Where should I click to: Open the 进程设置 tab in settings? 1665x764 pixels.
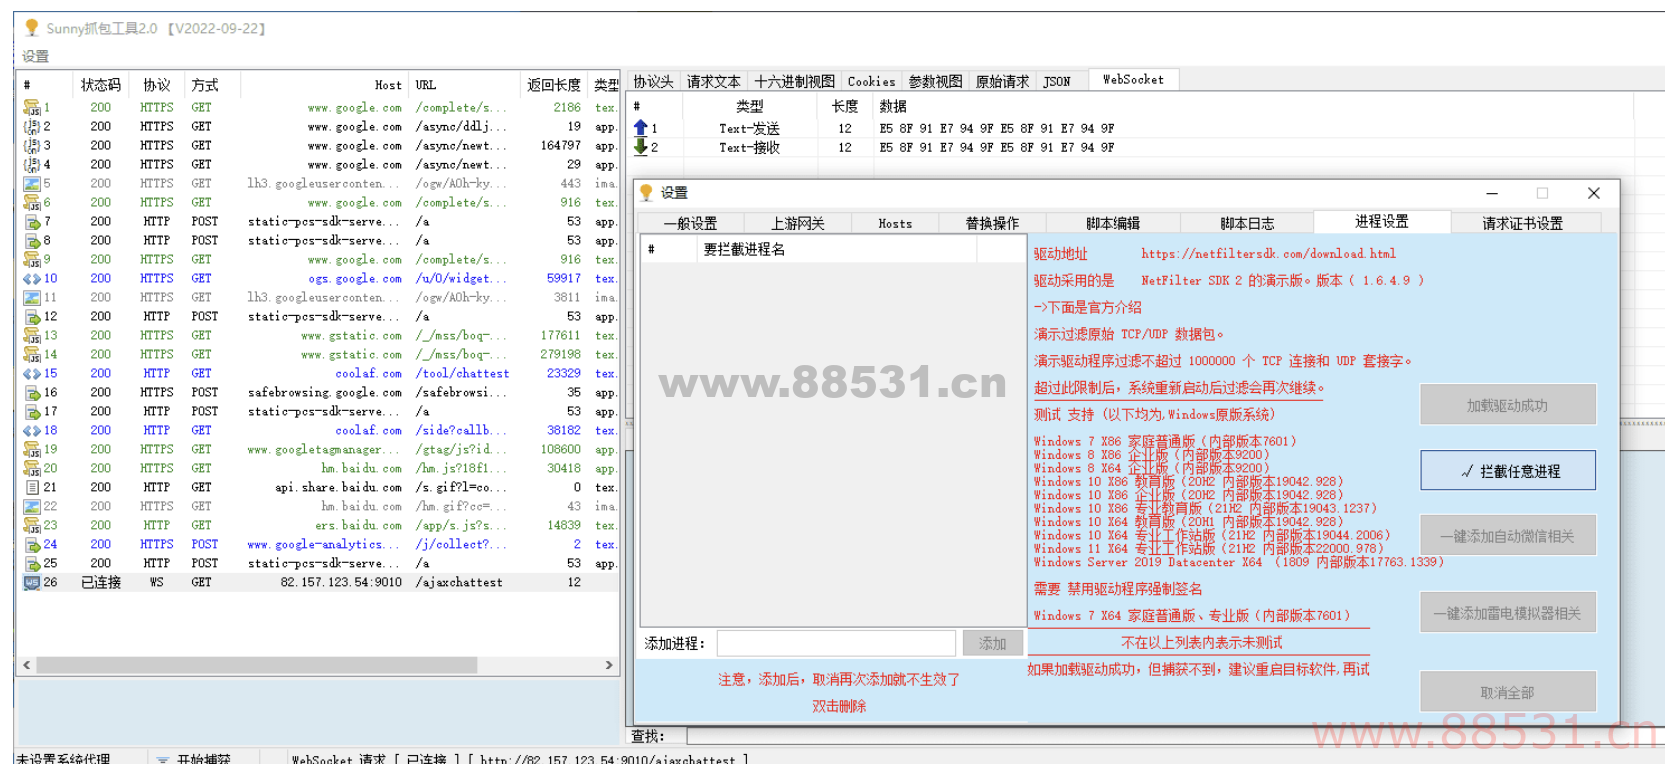click(1382, 221)
